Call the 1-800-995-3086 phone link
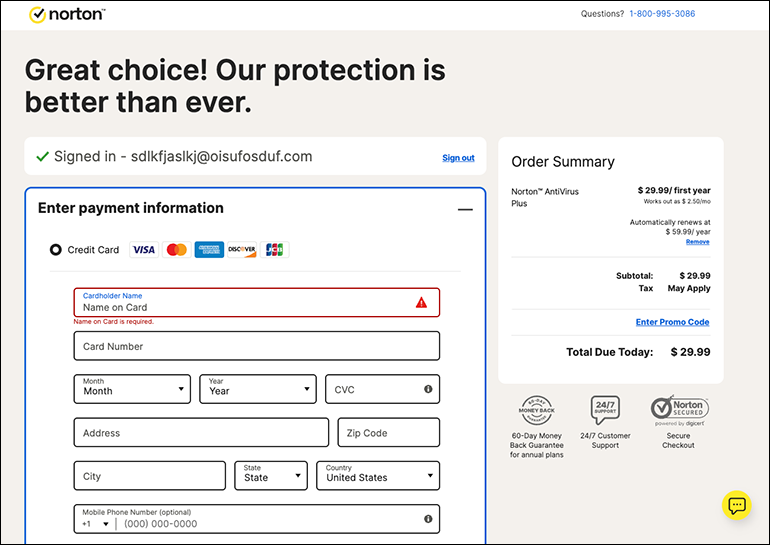The width and height of the screenshot is (770, 545). (662, 14)
